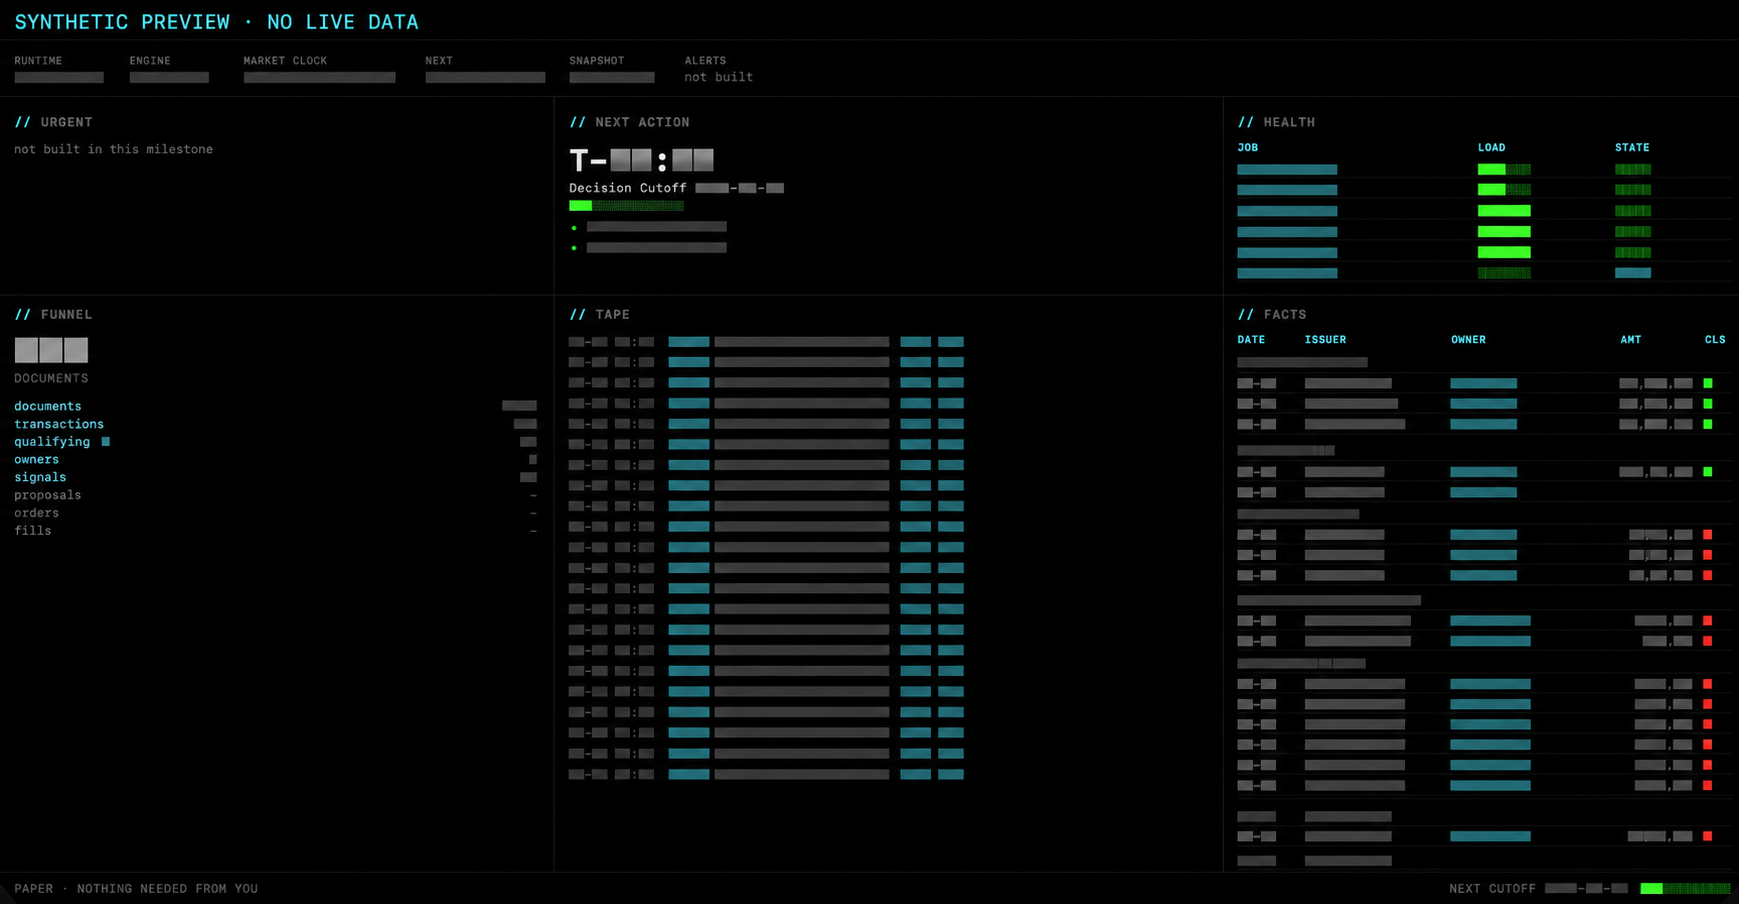Click the ENGINE status label
Viewport: 1739px width, 904px height.
tap(150, 61)
